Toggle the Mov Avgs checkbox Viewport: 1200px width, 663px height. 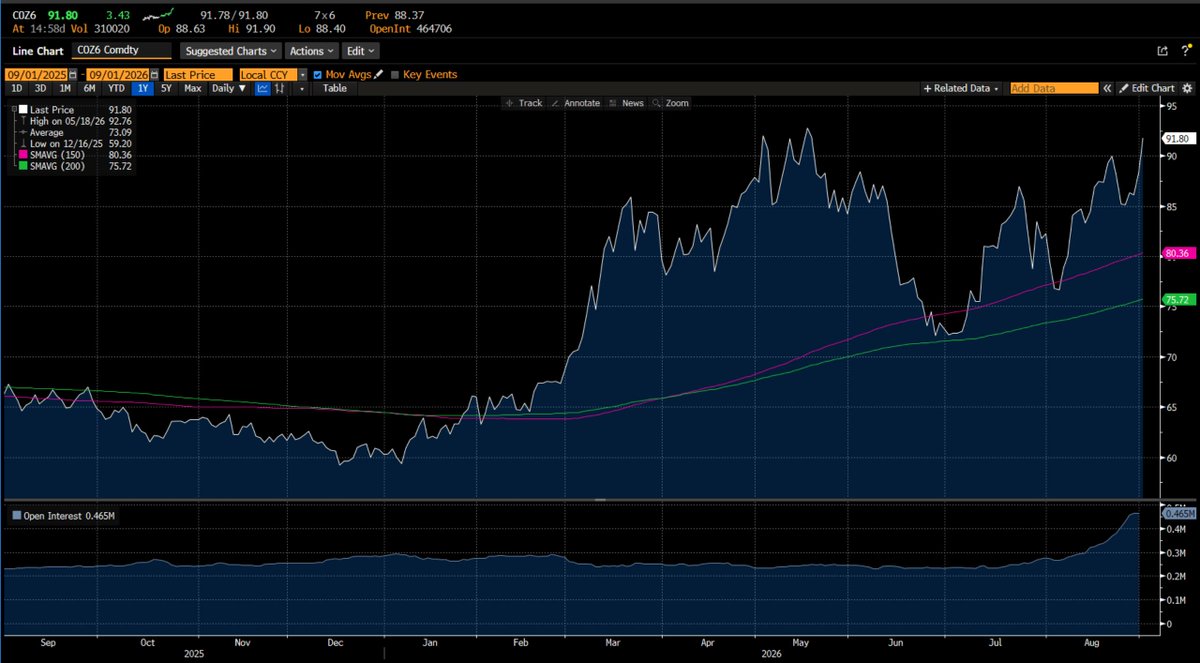click(317, 75)
